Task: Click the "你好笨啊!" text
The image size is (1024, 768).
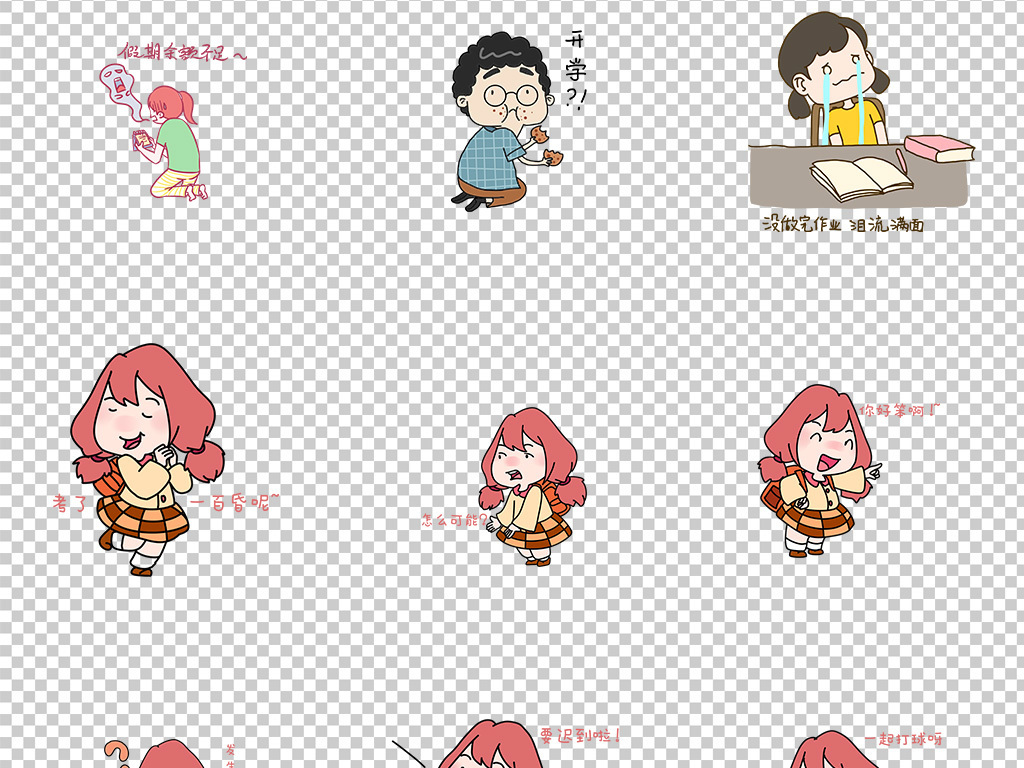Action: pyautogui.click(x=900, y=410)
